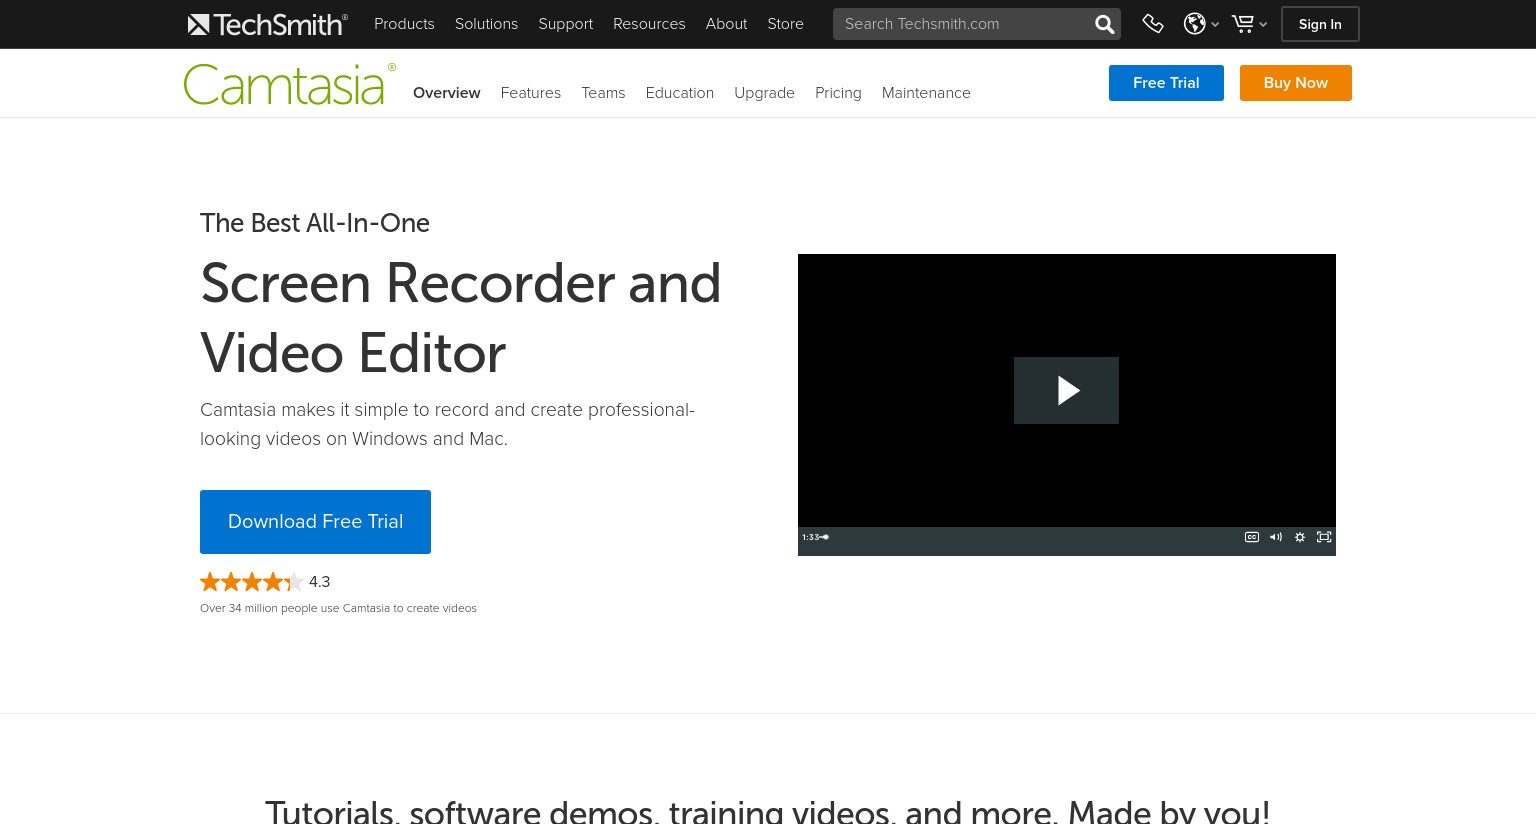Open the shopping cart icon
1536x824 pixels.
click(1242, 24)
